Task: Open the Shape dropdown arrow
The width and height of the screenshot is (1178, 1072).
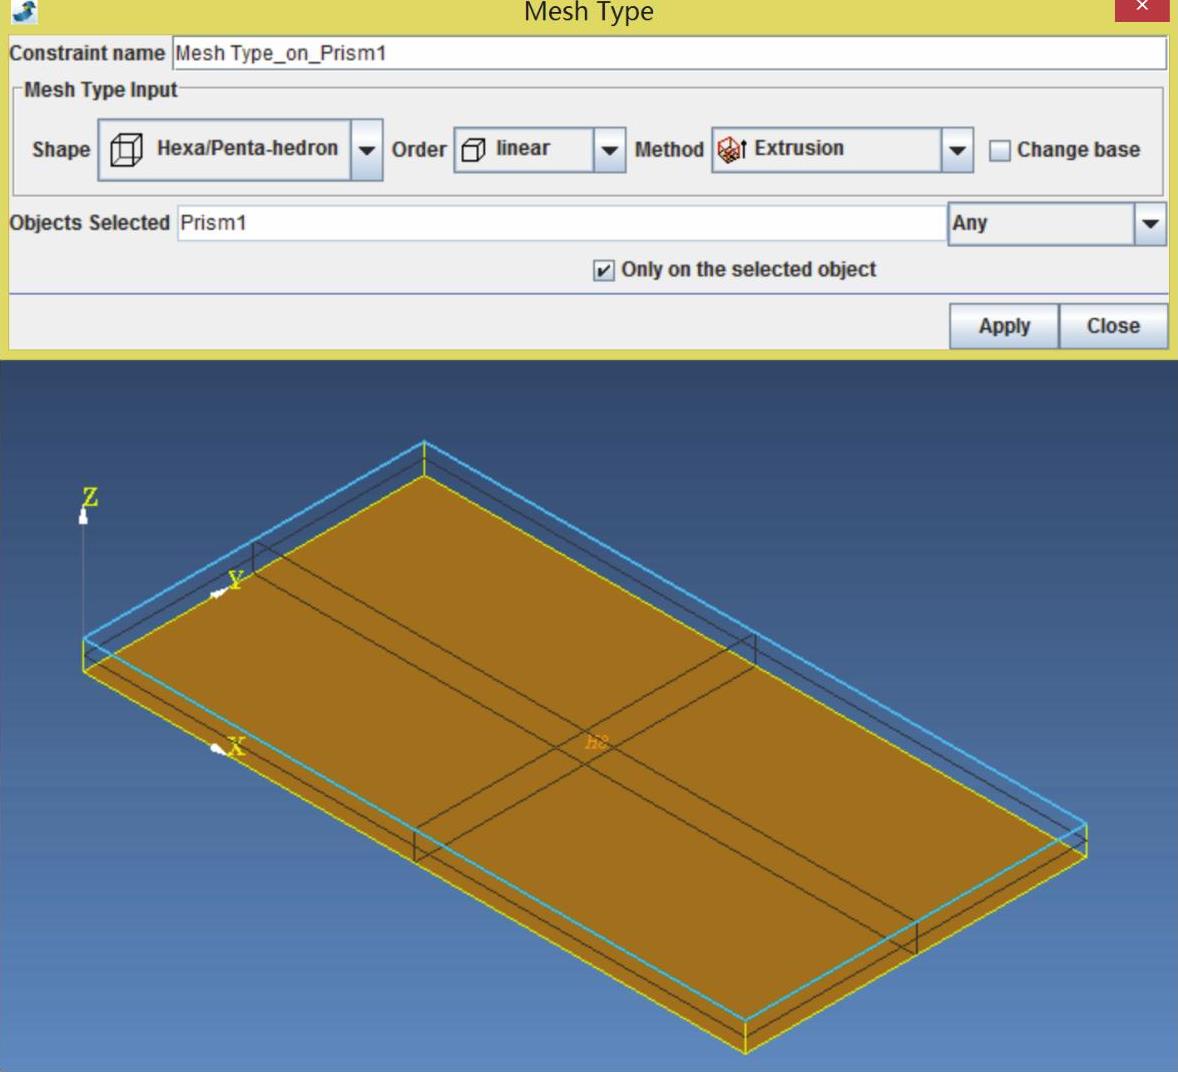Action: pyautogui.click(x=367, y=150)
